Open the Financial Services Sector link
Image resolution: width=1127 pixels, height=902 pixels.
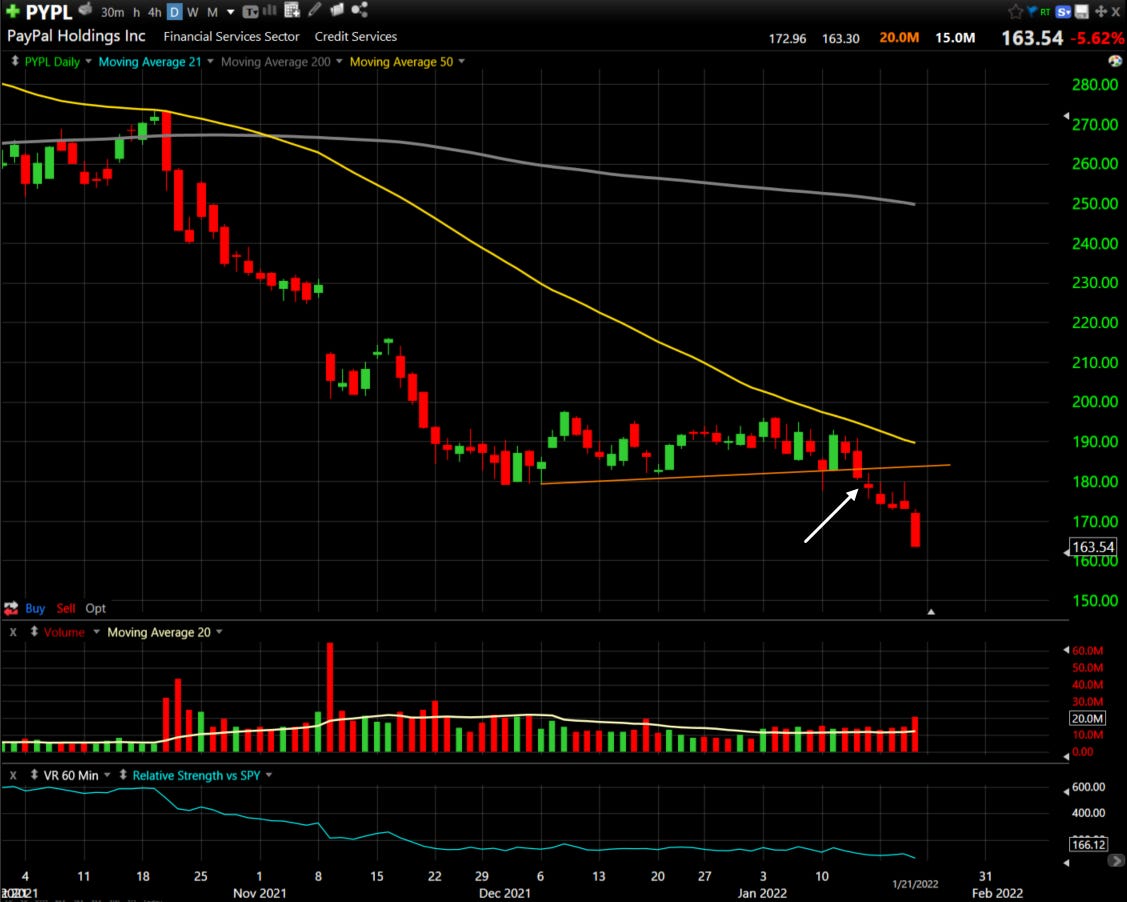[x=231, y=37]
